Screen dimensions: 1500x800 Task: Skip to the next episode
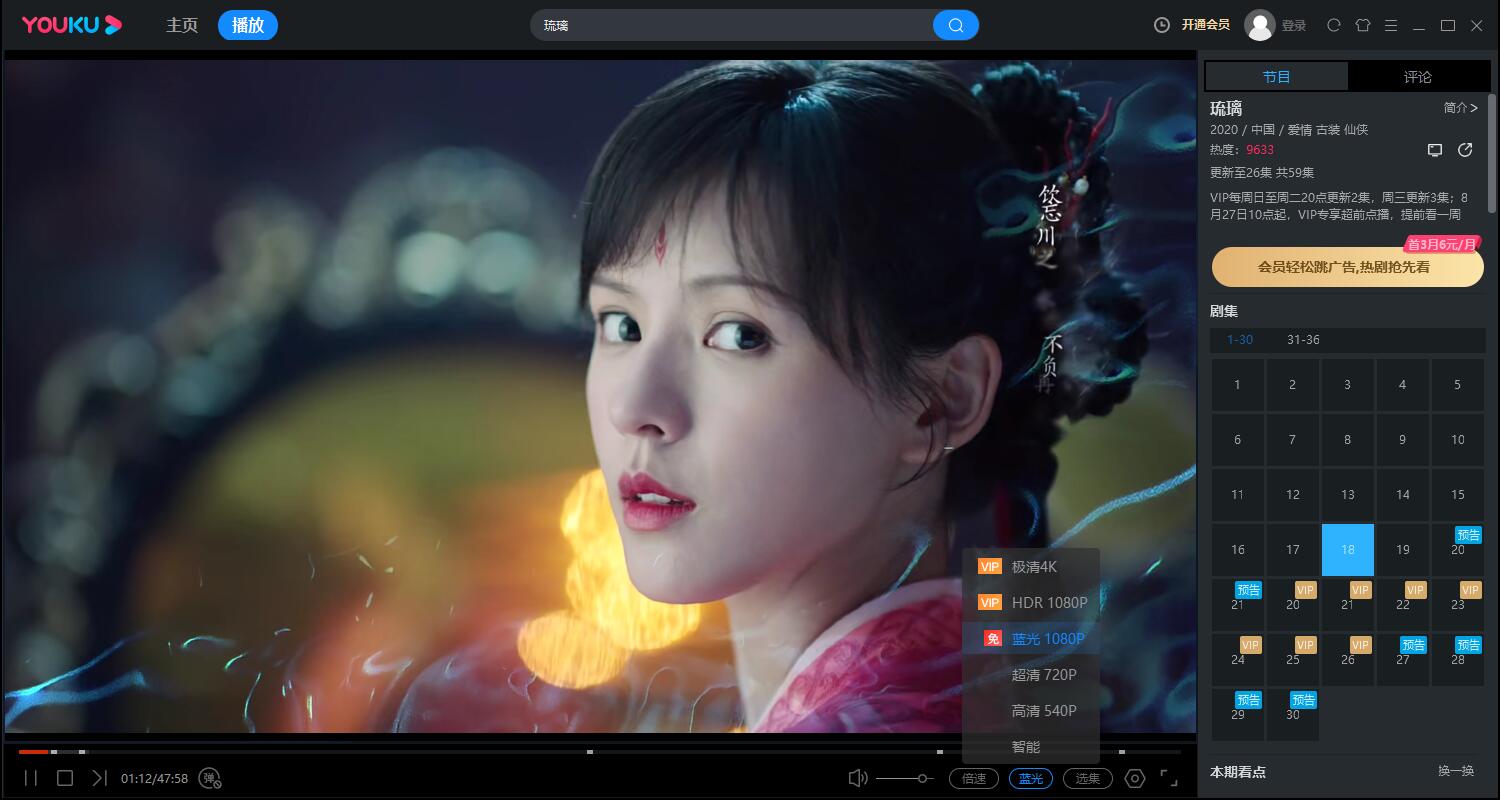pyautogui.click(x=99, y=778)
